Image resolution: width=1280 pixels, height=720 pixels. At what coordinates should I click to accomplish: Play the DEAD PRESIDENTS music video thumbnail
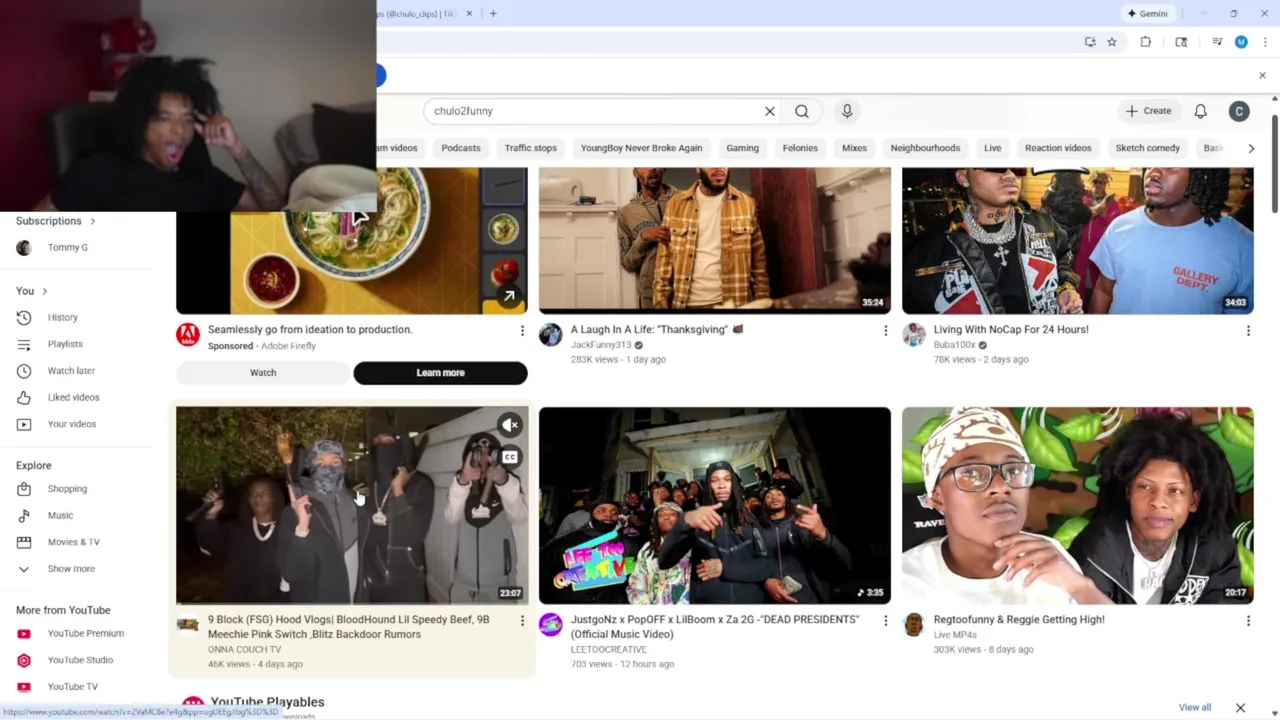point(715,505)
